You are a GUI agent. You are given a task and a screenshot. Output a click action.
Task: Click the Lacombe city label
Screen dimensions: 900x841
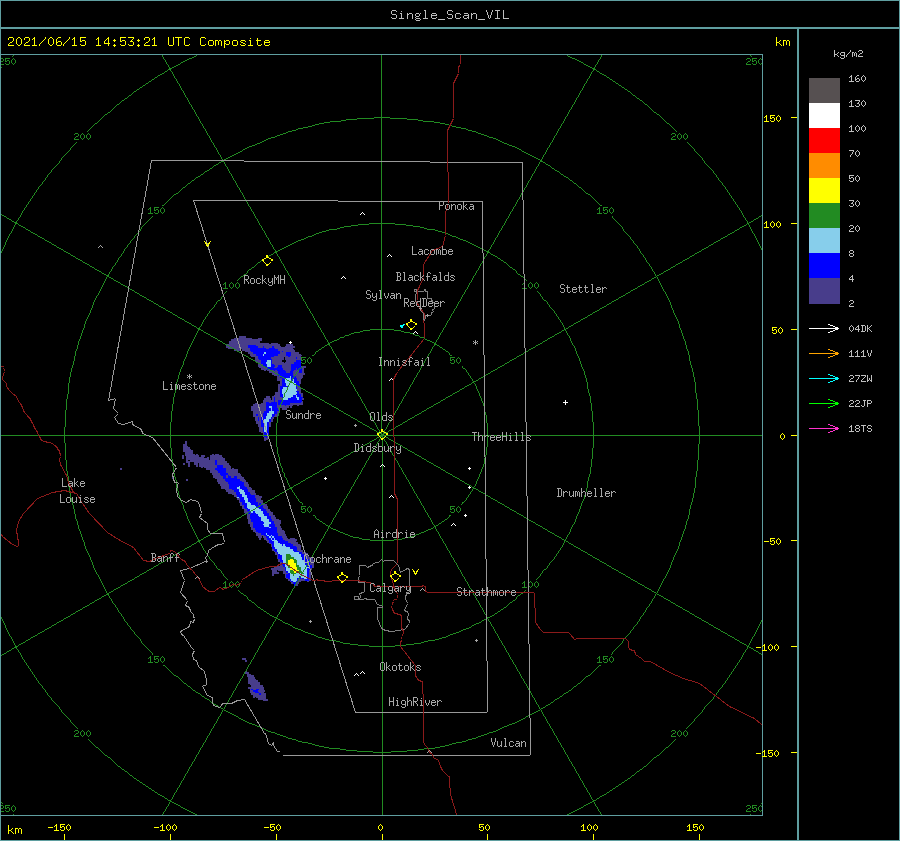432,251
